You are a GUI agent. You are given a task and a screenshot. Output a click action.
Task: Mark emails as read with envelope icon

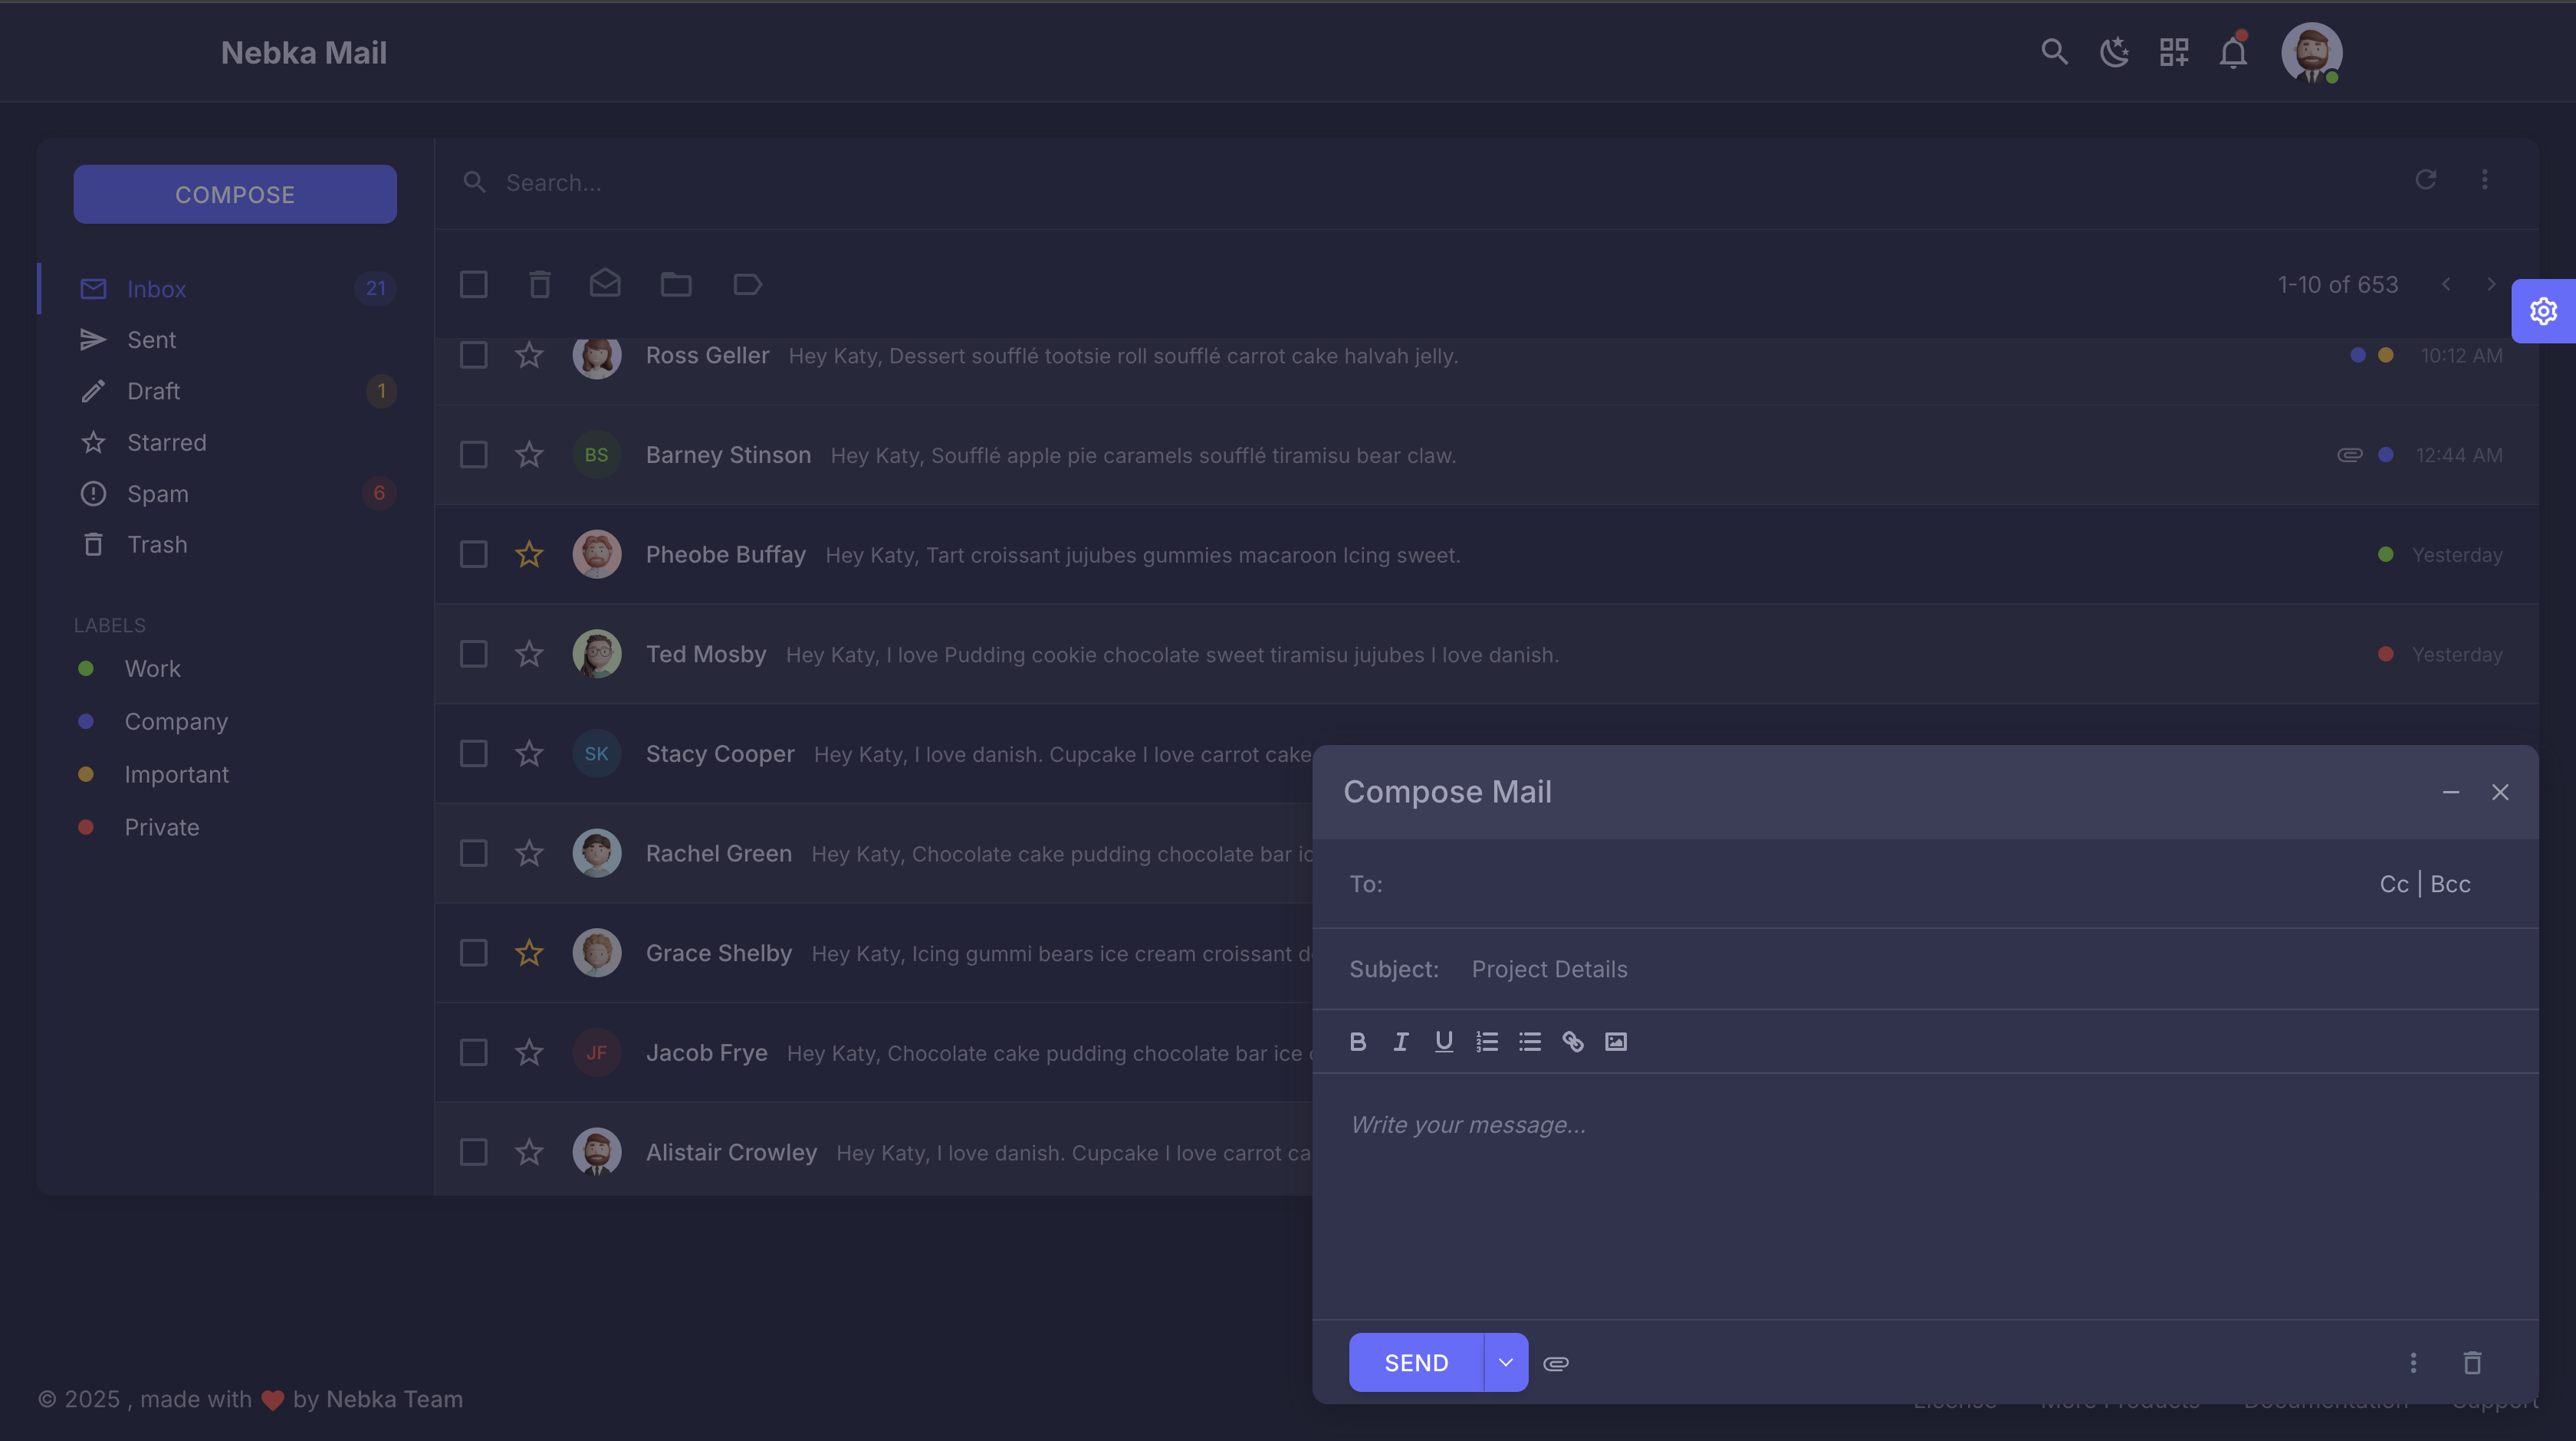[605, 284]
